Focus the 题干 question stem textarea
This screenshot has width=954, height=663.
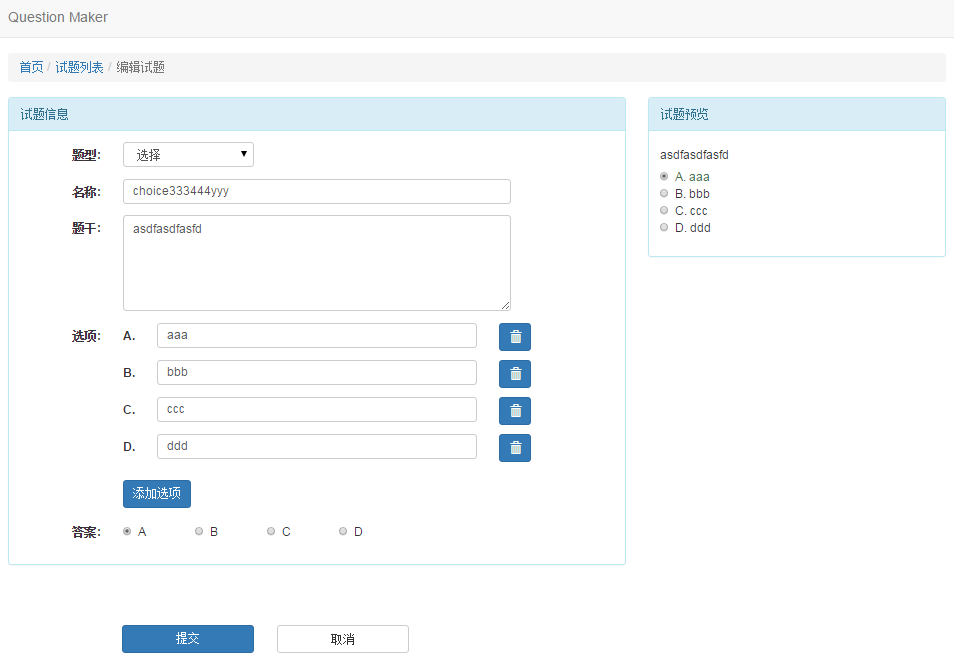316,263
